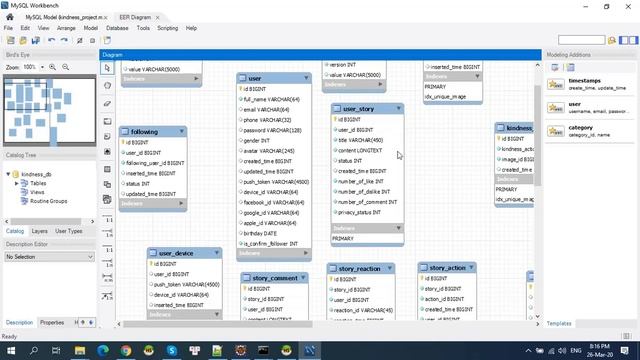640x360 pixels.
Task: Collapse the kindness_db tree node
Action: (8, 174)
